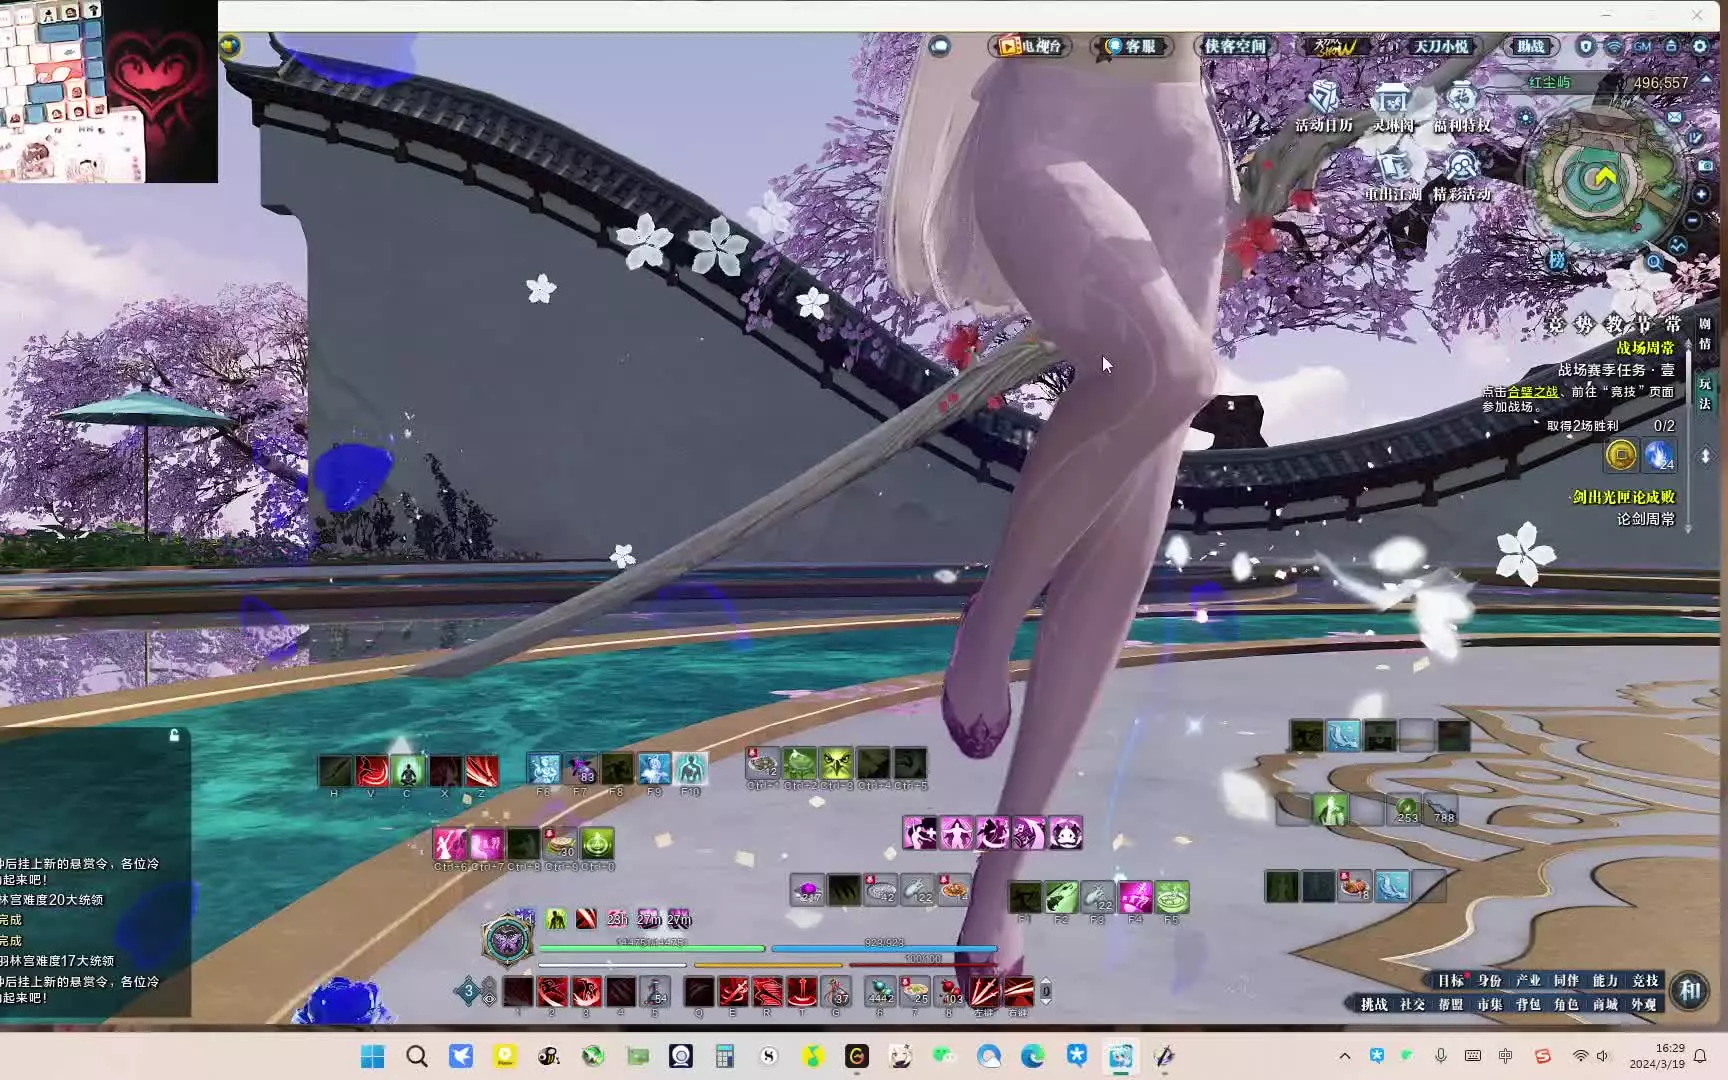Screen dimensions: 1728x1080
Task: Open game settings gear icon
Action: pos(1700,46)
